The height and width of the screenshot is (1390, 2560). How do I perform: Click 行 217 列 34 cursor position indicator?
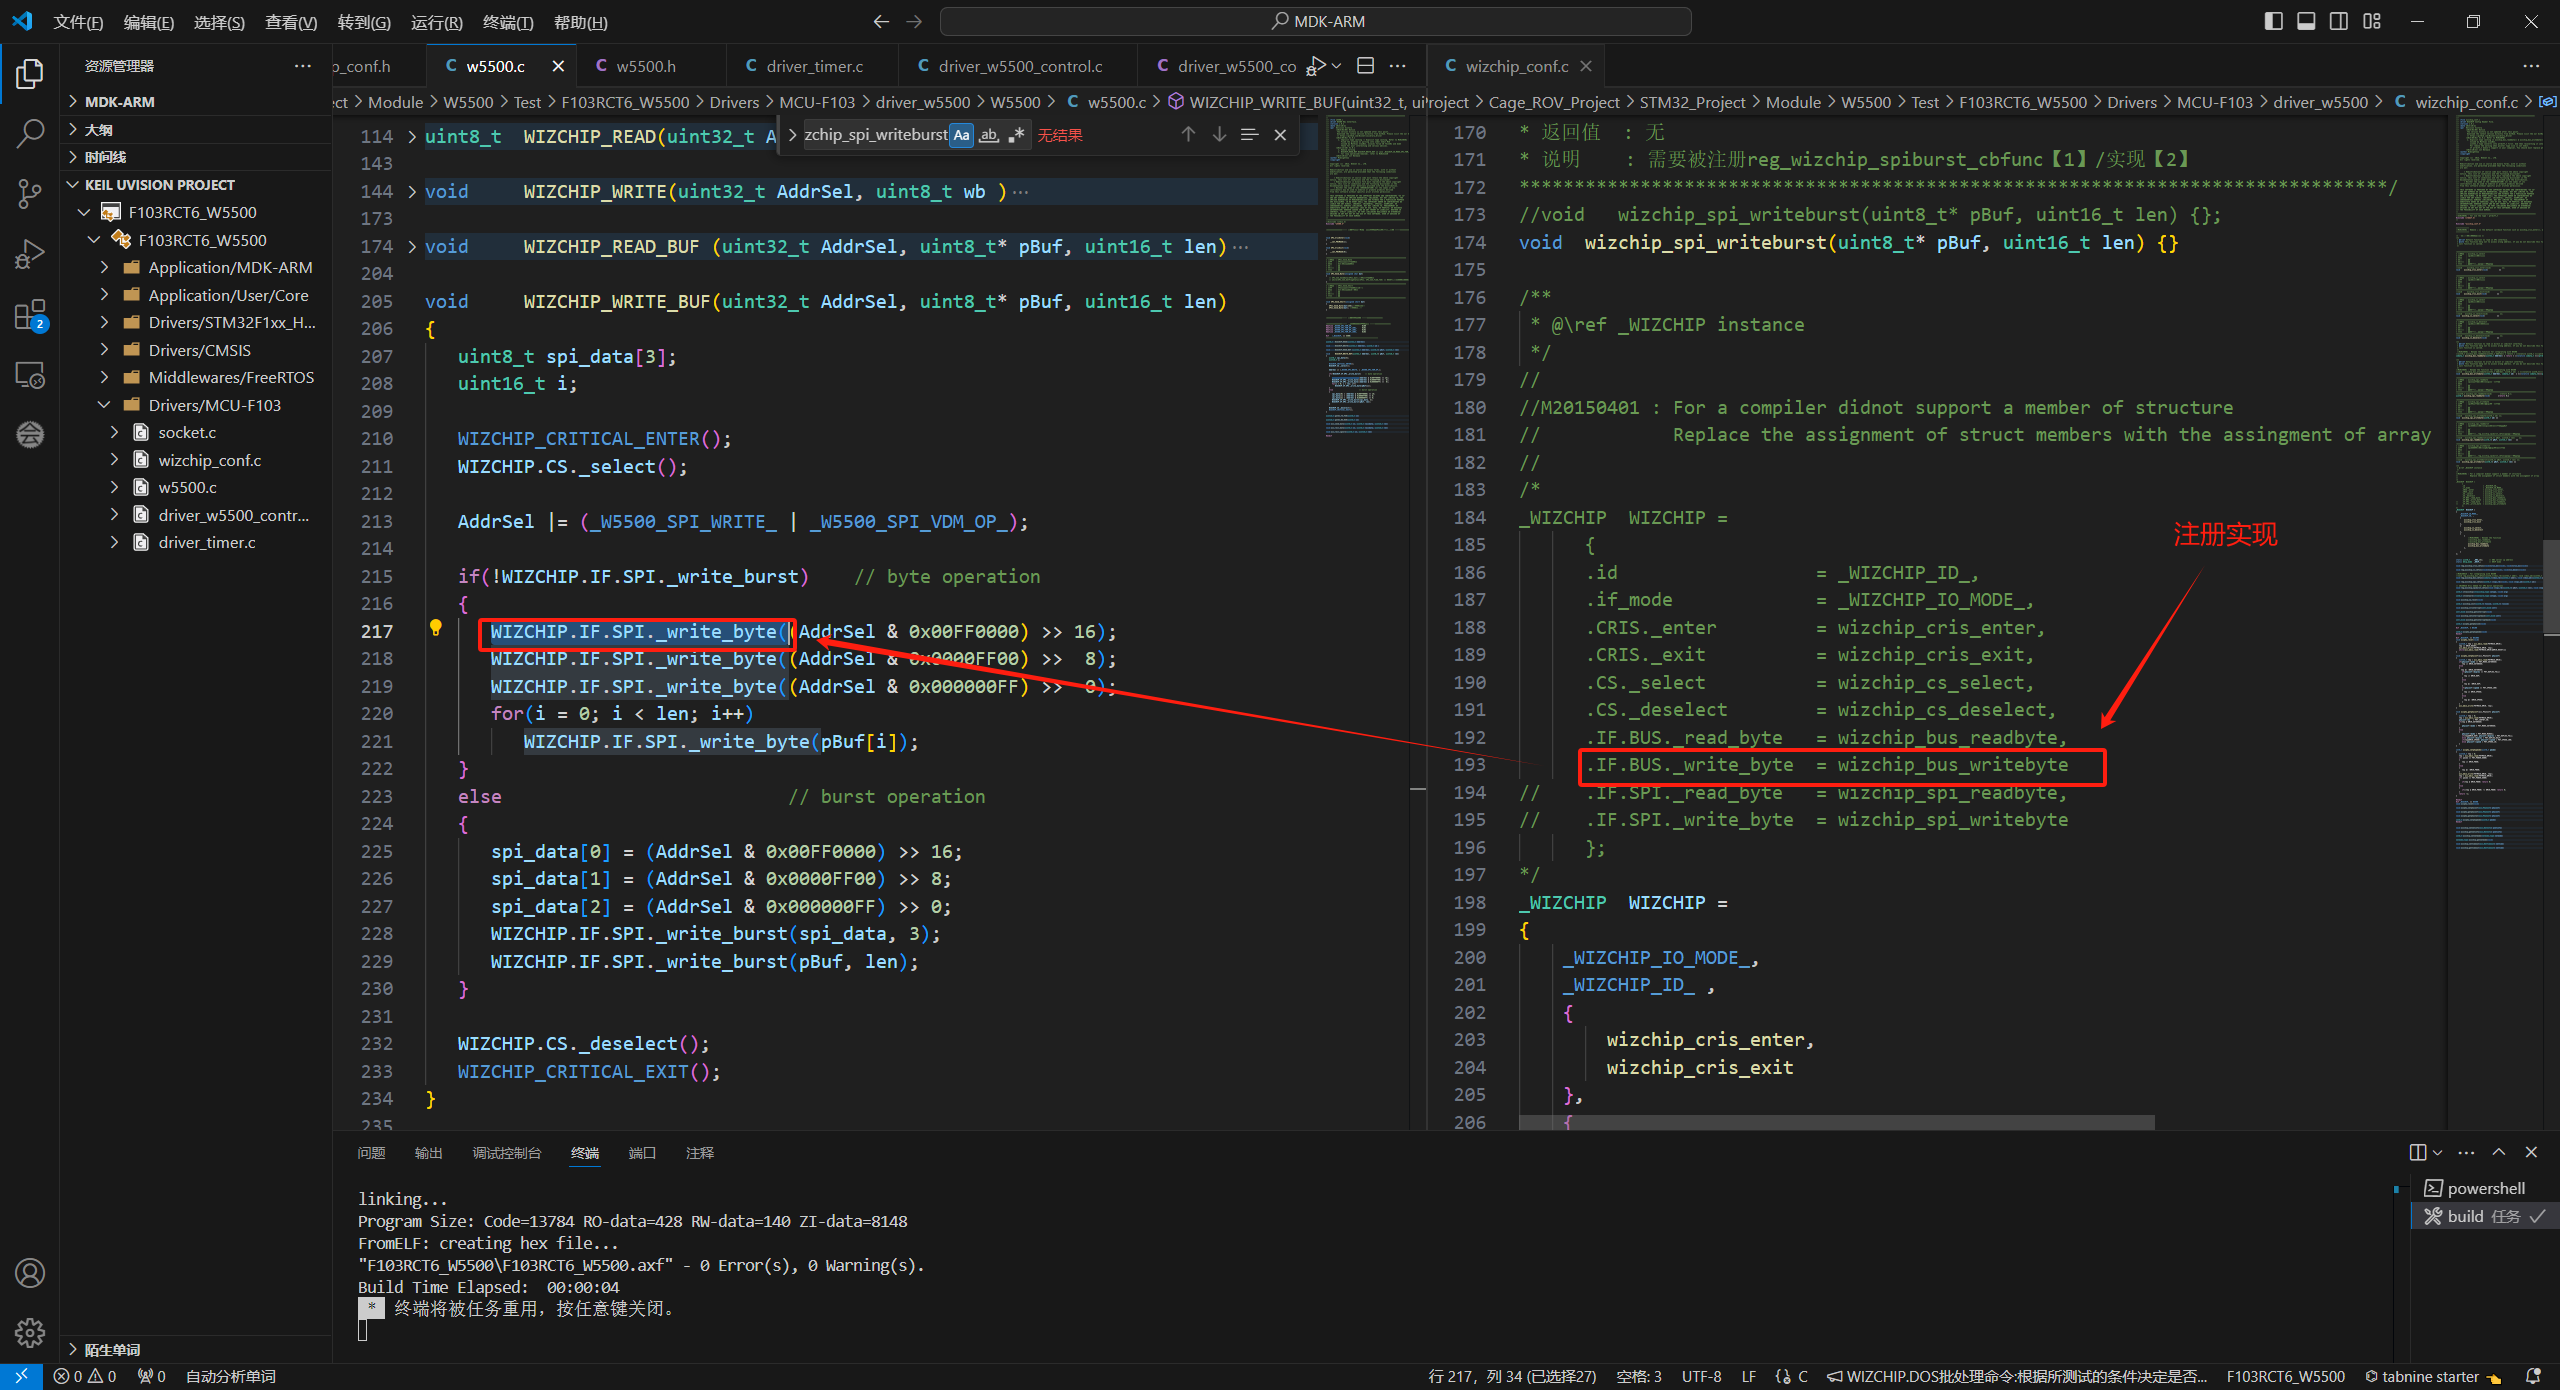[x=1513, y=1377]
